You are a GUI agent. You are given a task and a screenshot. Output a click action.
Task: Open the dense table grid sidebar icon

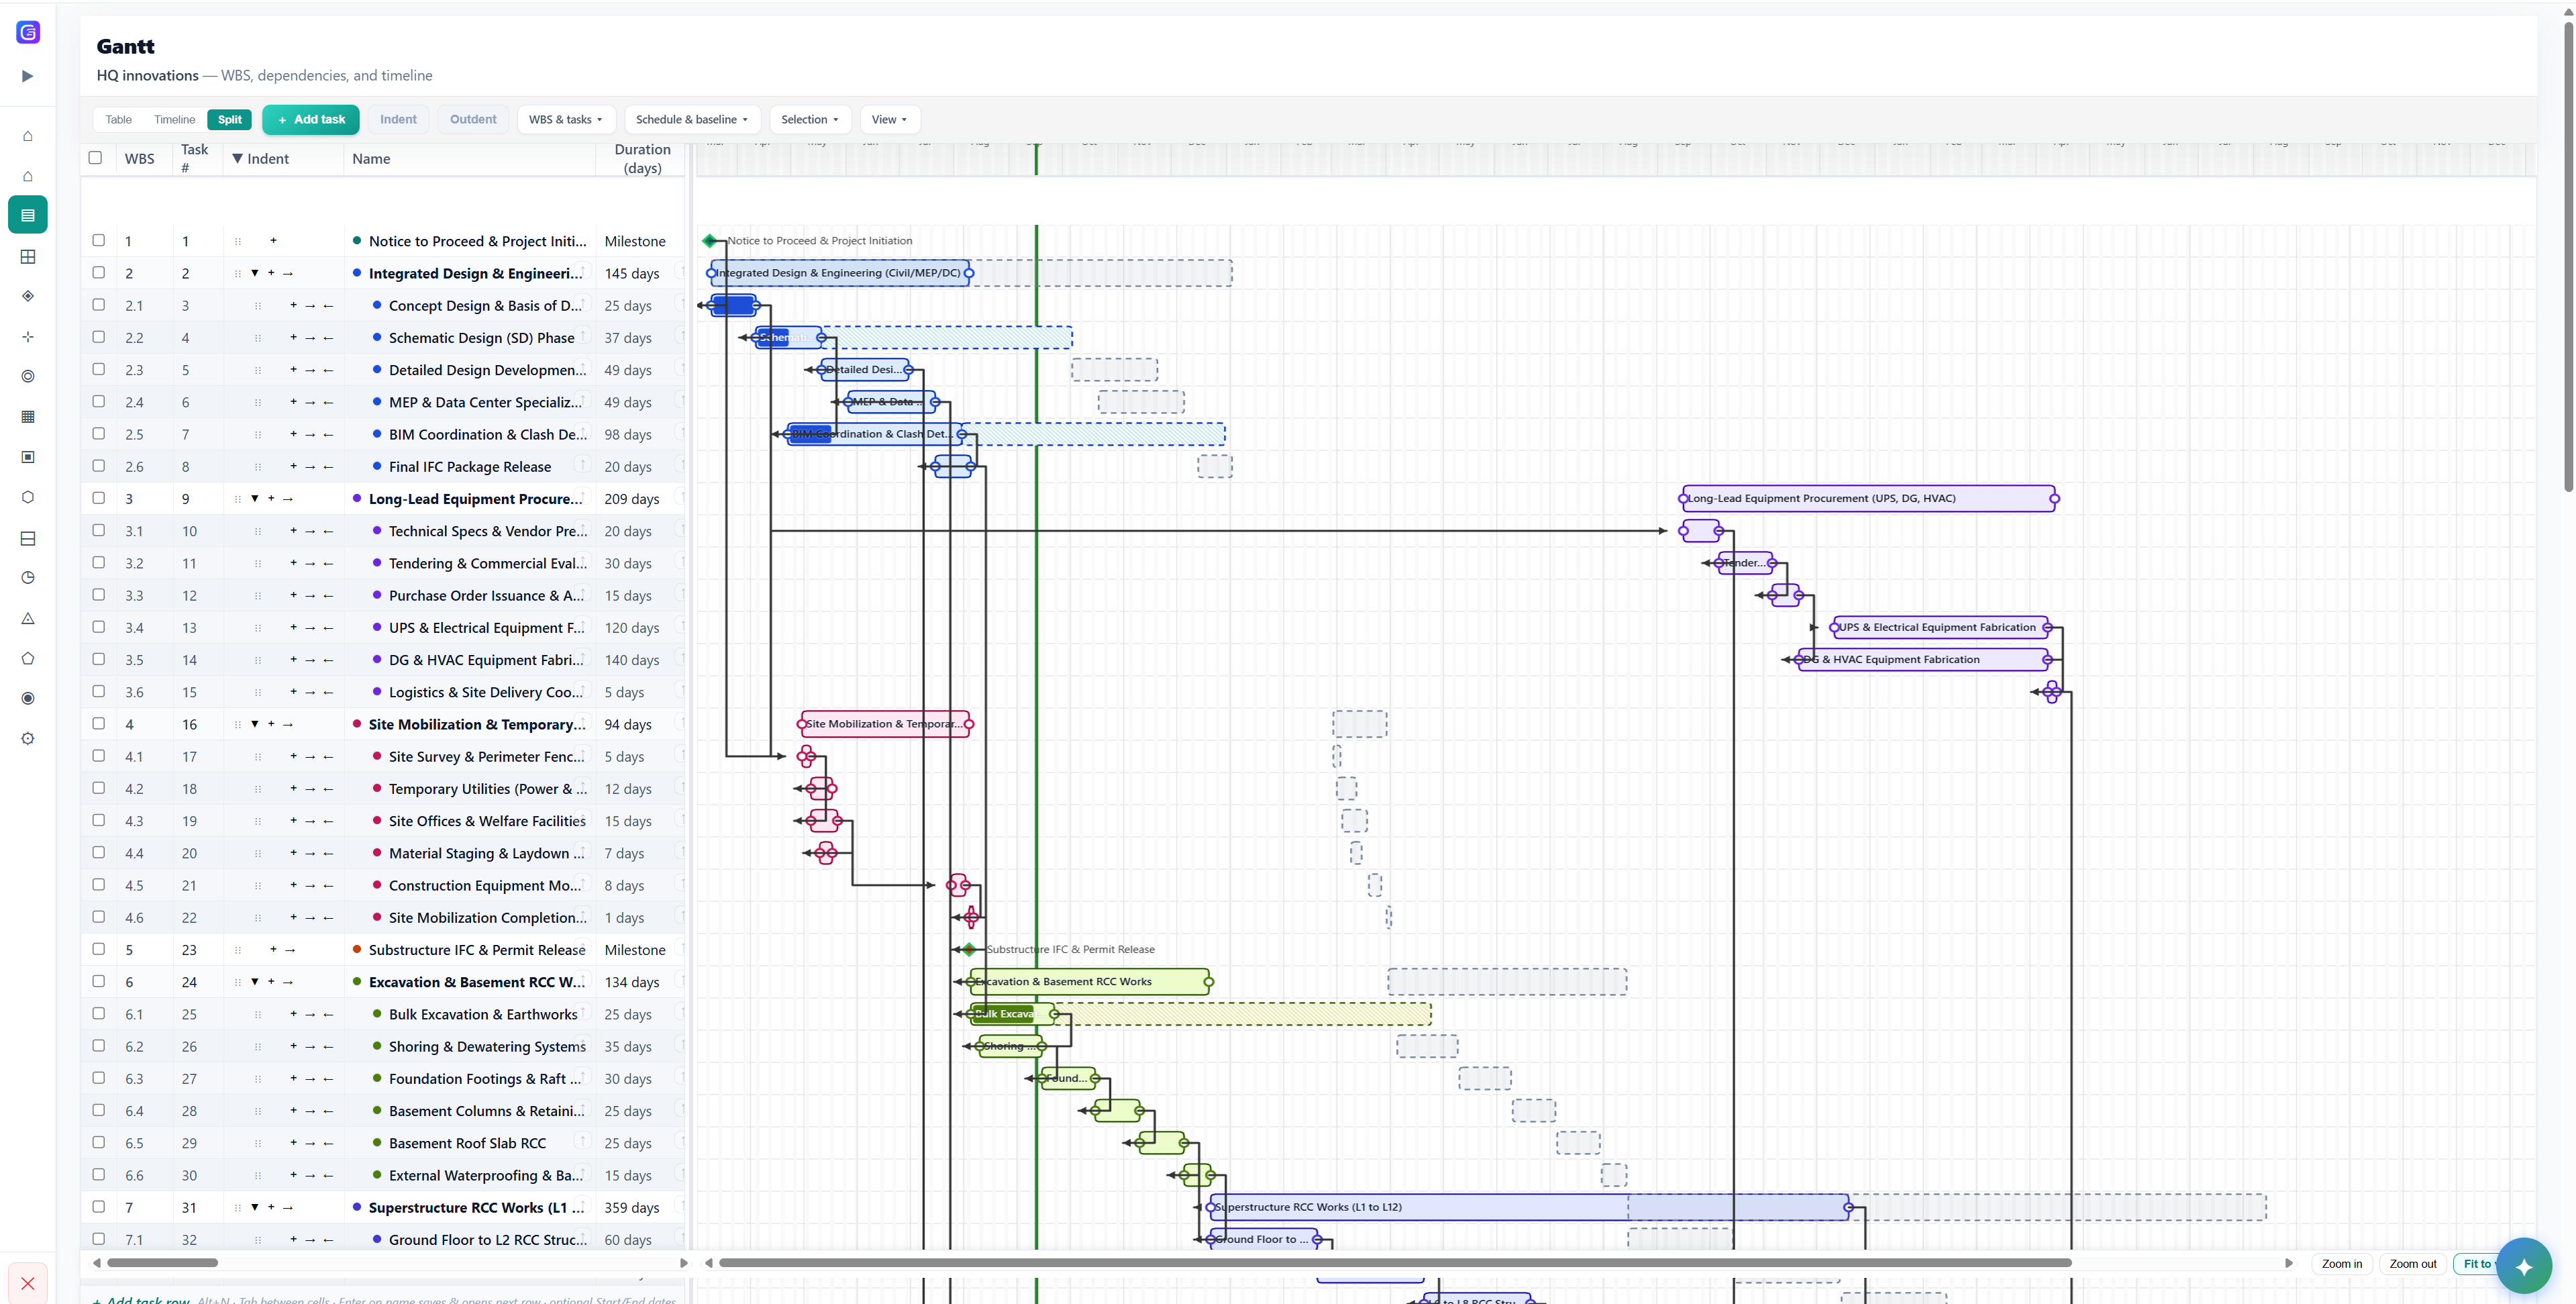pos(28,417)
